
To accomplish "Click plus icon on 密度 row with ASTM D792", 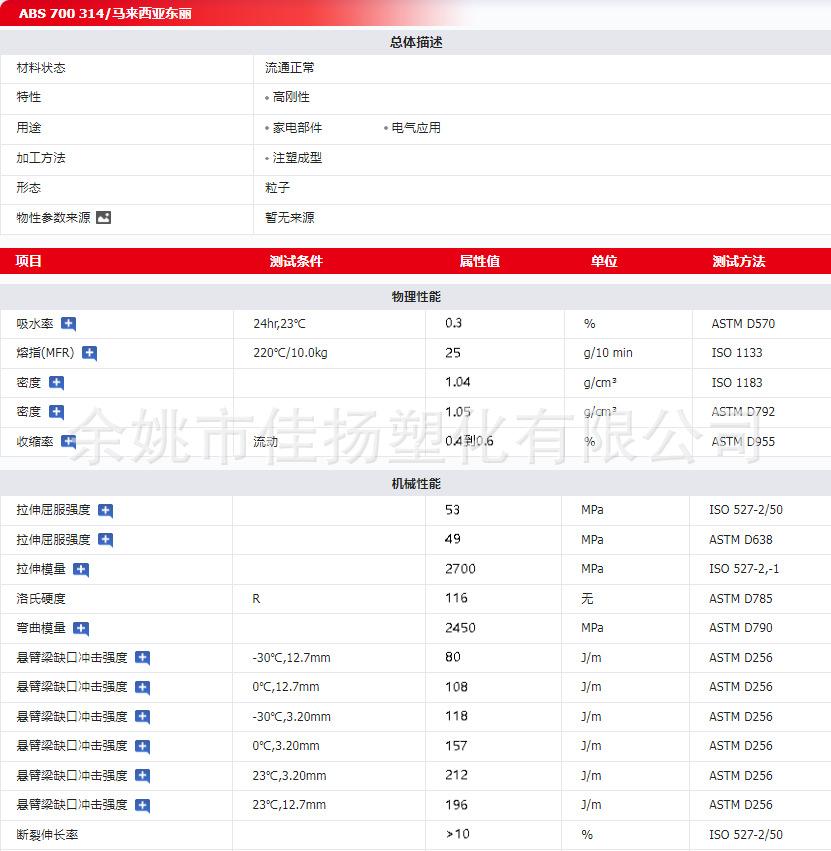I will pos(56,412).
